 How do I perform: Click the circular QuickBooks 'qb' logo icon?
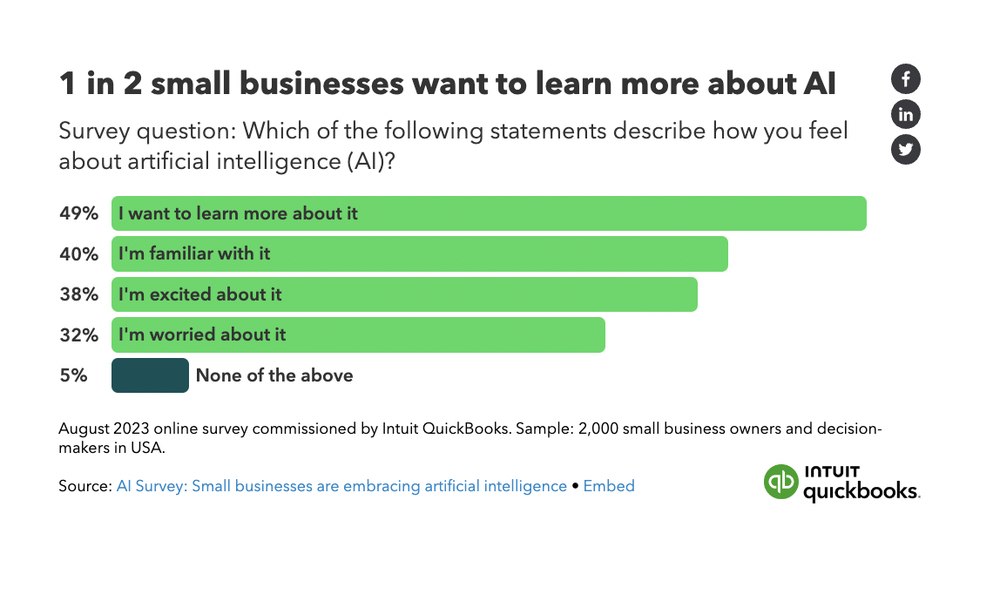pyautogui.click(x=781, y=483)
